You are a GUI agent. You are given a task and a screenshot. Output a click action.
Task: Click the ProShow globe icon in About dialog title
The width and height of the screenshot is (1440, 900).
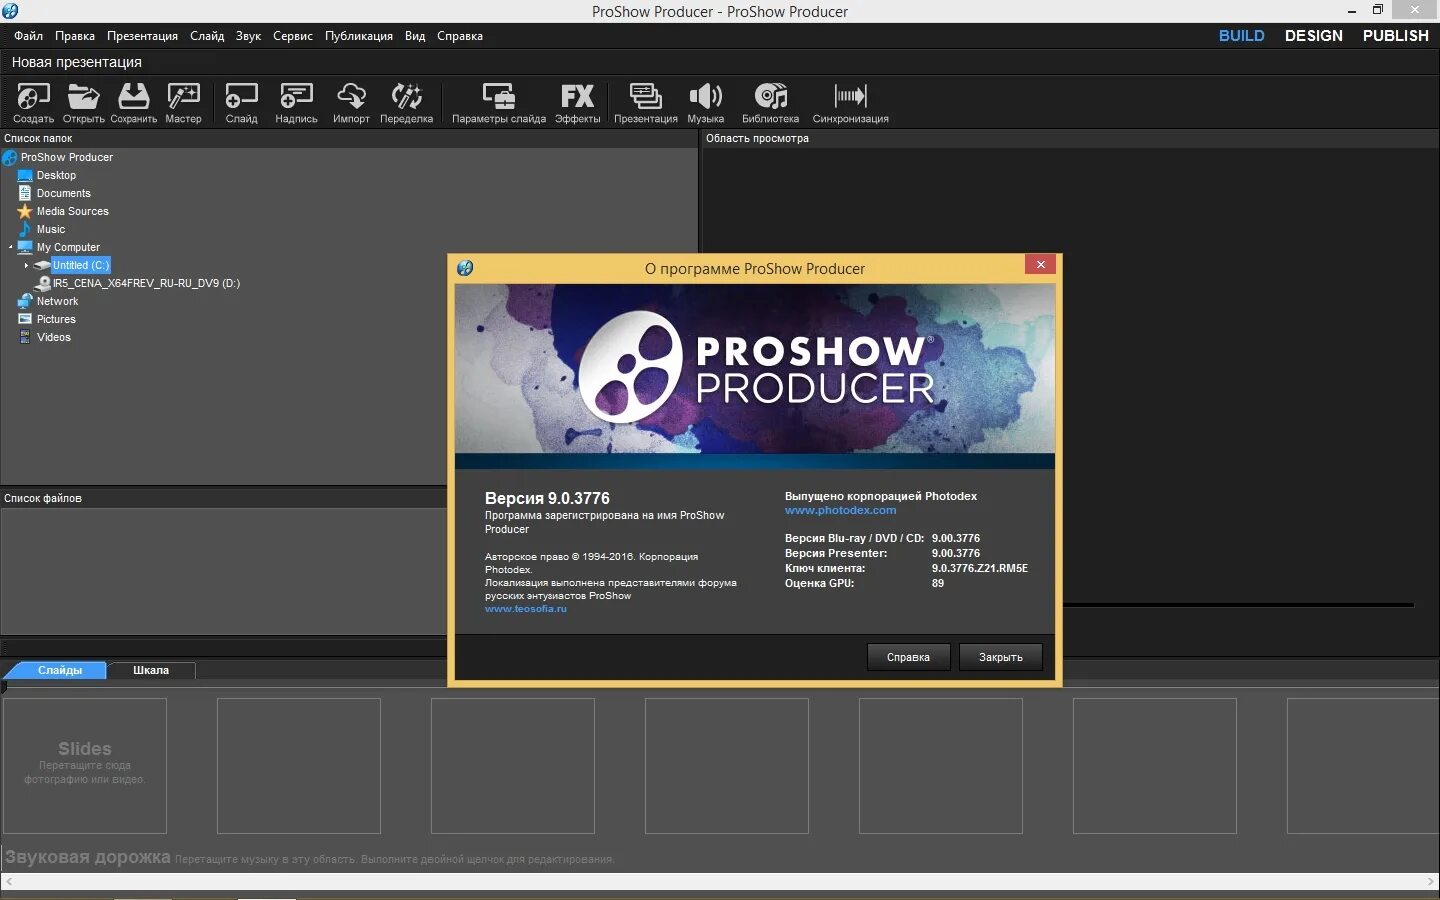coord(465,268)
